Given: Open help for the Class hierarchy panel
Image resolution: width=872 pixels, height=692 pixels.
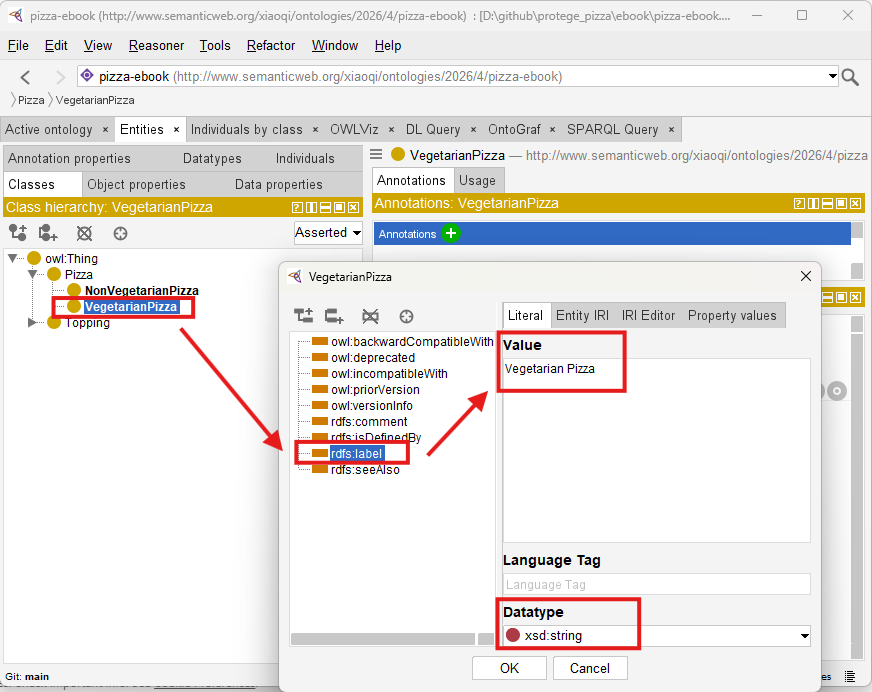Looking at the screenshot, I should (298, 207).
